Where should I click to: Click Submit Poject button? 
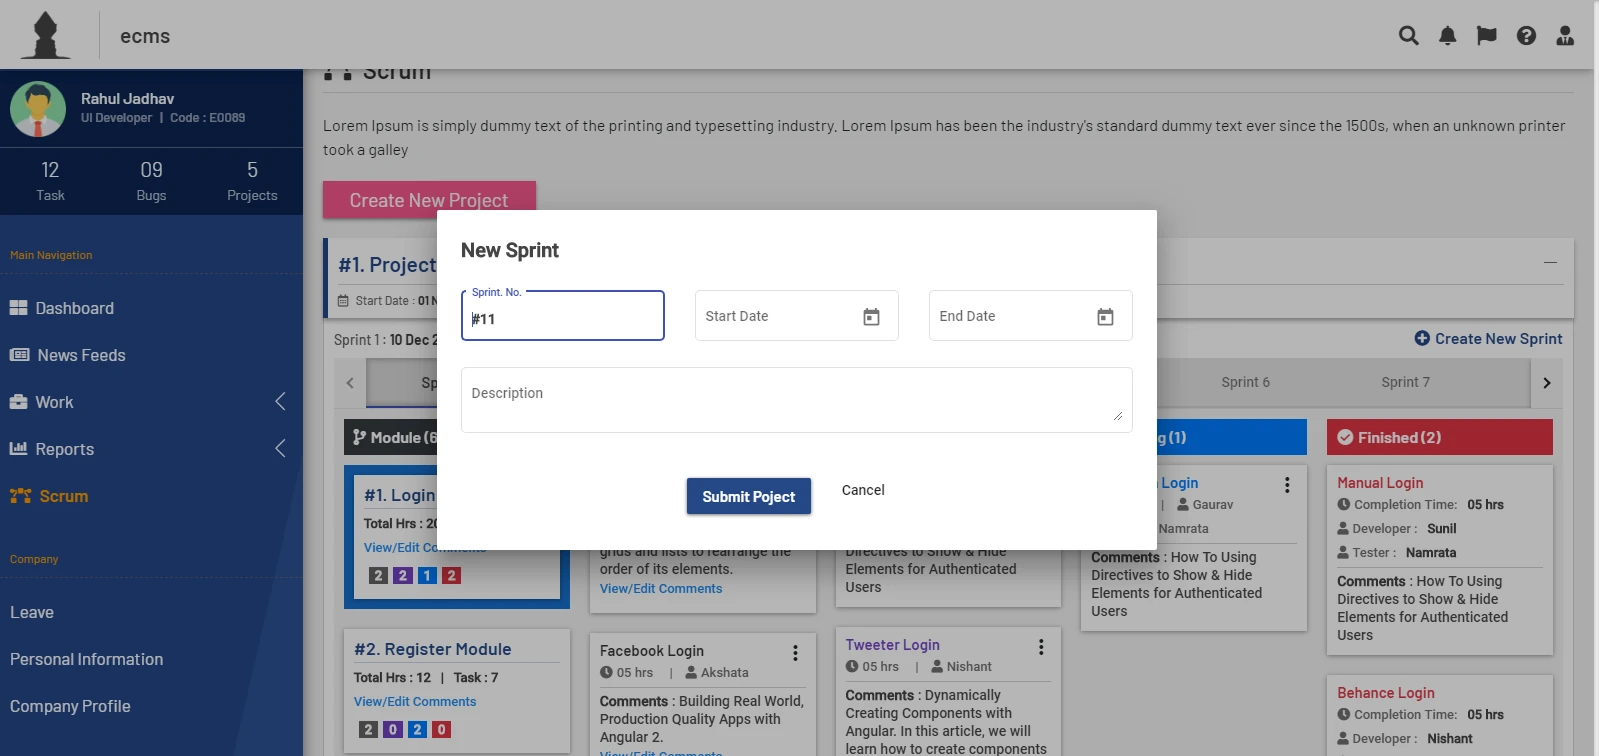[x=749, y=496]
